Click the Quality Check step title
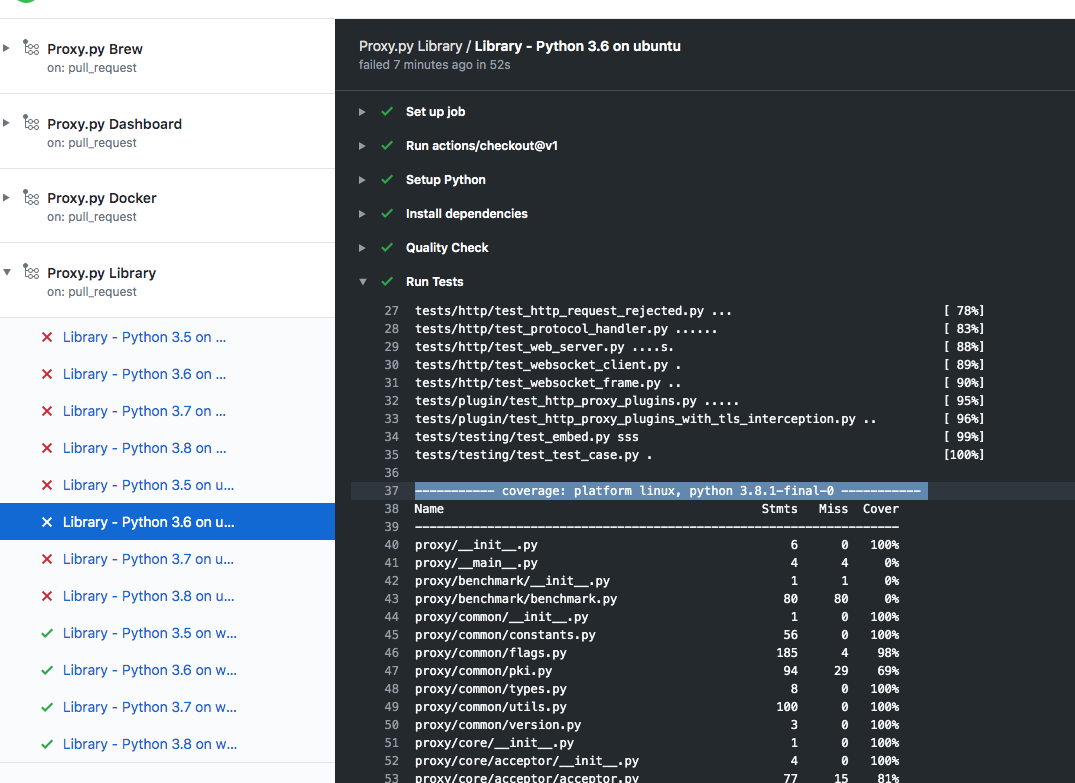Image resolution: width=1075 pixels, height=783 pixels. click(447, 248)
